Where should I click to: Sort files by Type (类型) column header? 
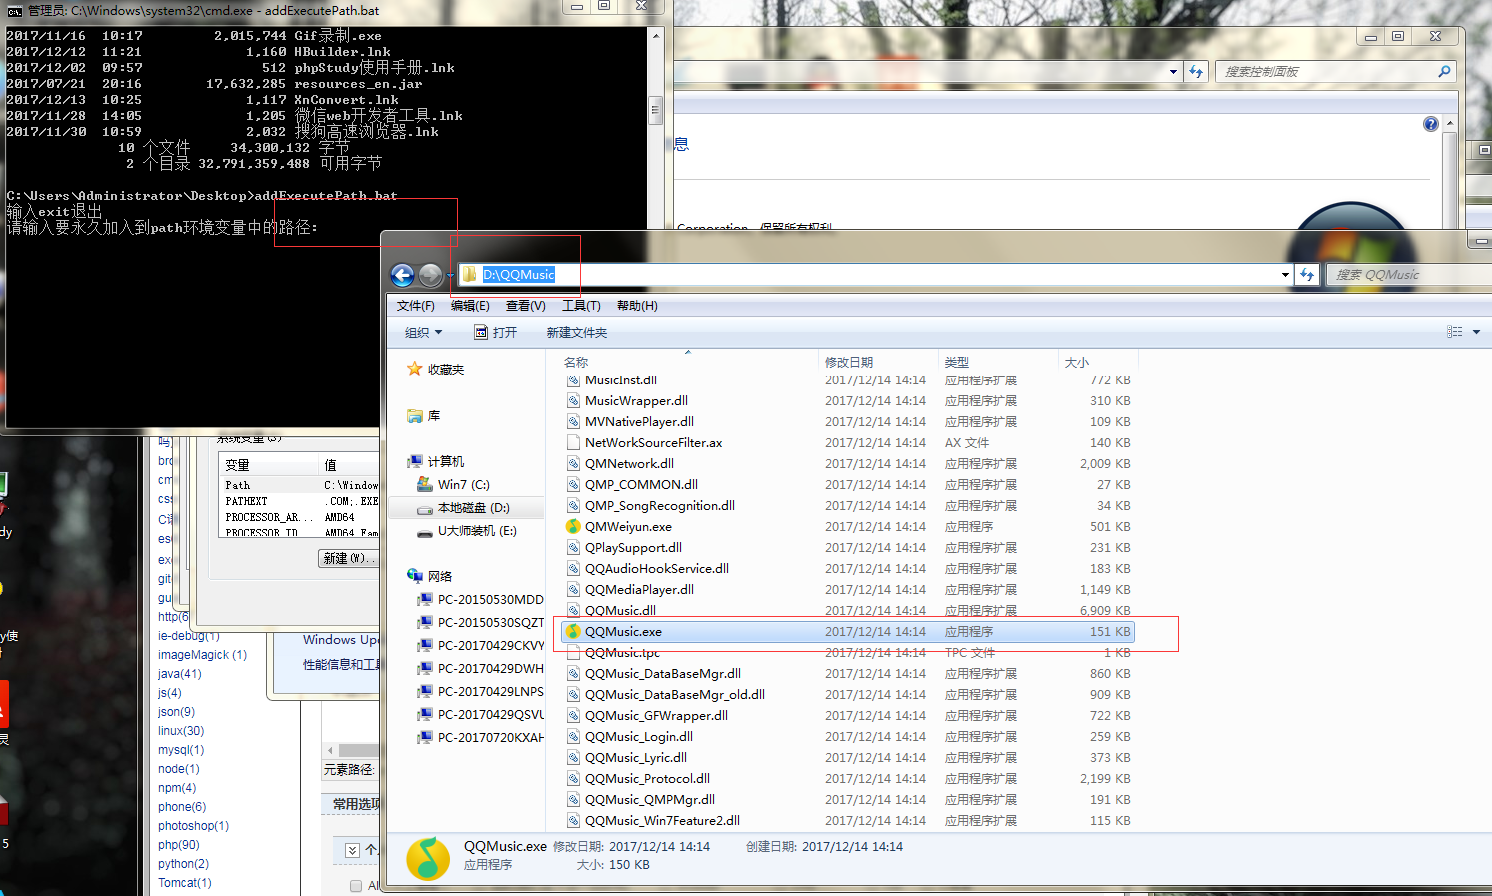click(998, 362)
